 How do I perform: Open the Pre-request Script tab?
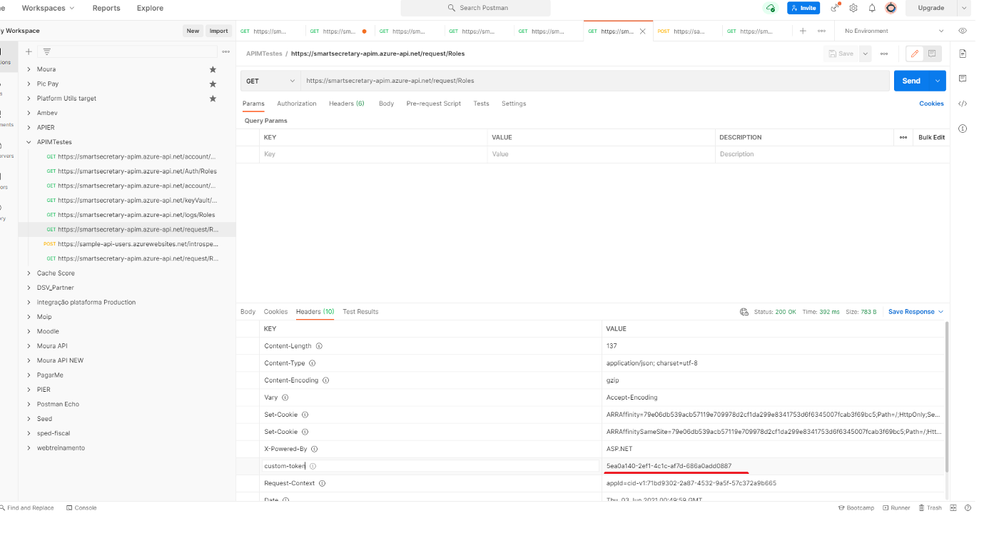coord(433,103)
